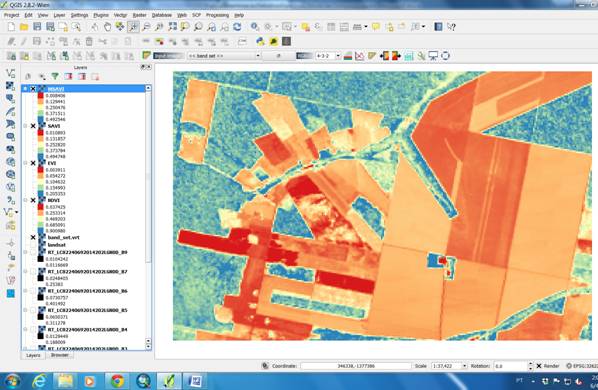This screenshot has width=598, height=390.
Task: Click the filter legend funnel icon
Action: coord(55,77)
